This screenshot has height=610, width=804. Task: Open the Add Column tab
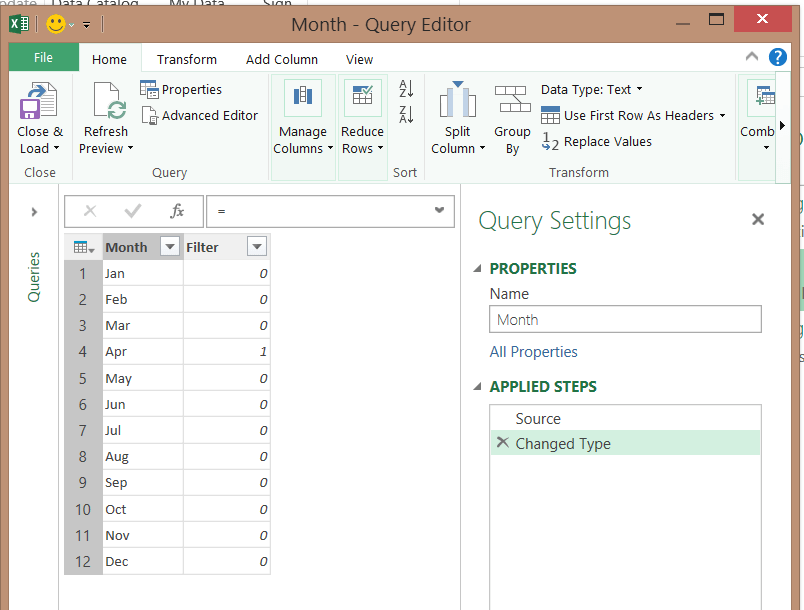coord(282,59)
